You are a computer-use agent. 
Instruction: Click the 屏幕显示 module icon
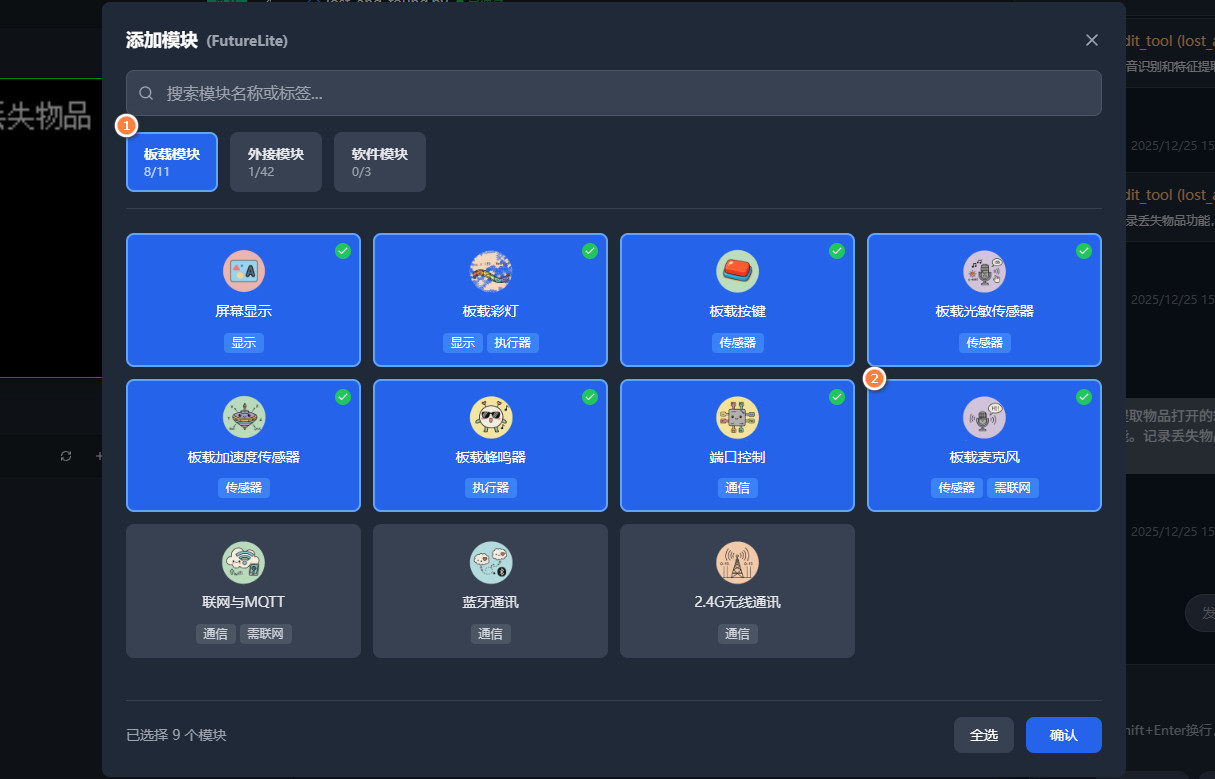(x=243, y=271)
